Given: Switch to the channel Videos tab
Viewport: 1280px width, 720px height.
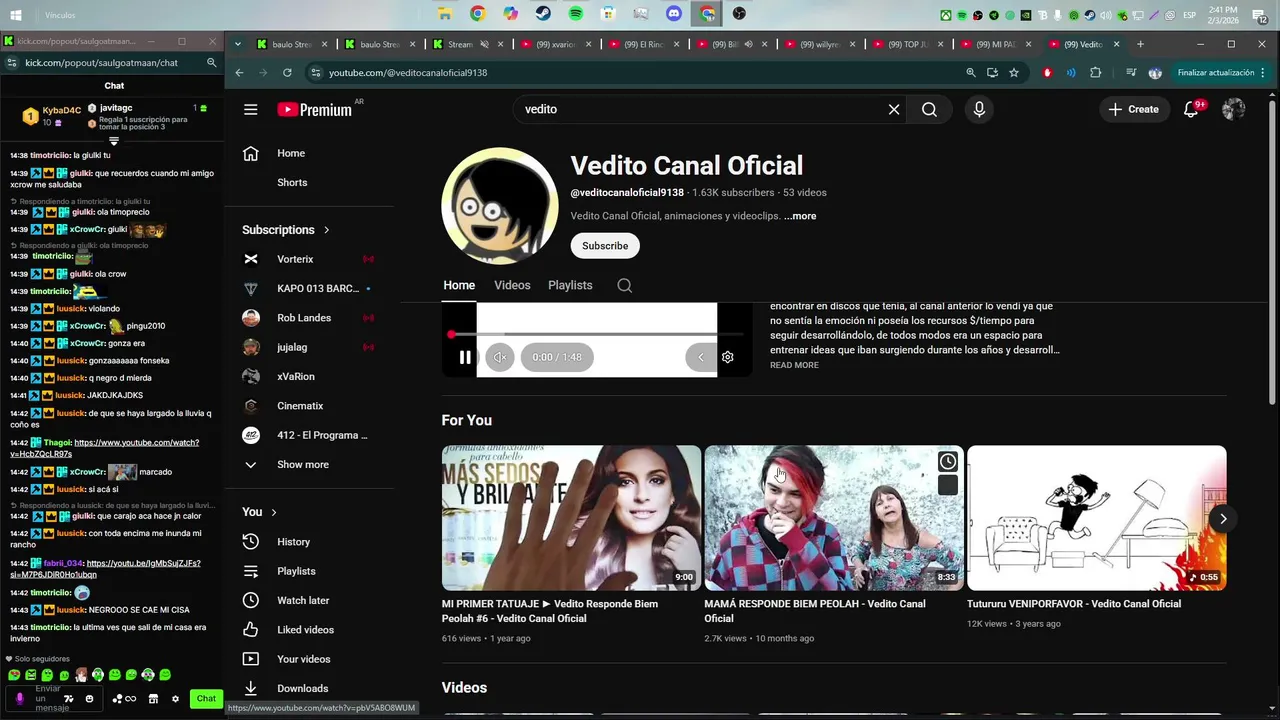Looking at the screenshot, I should point(512,285).
